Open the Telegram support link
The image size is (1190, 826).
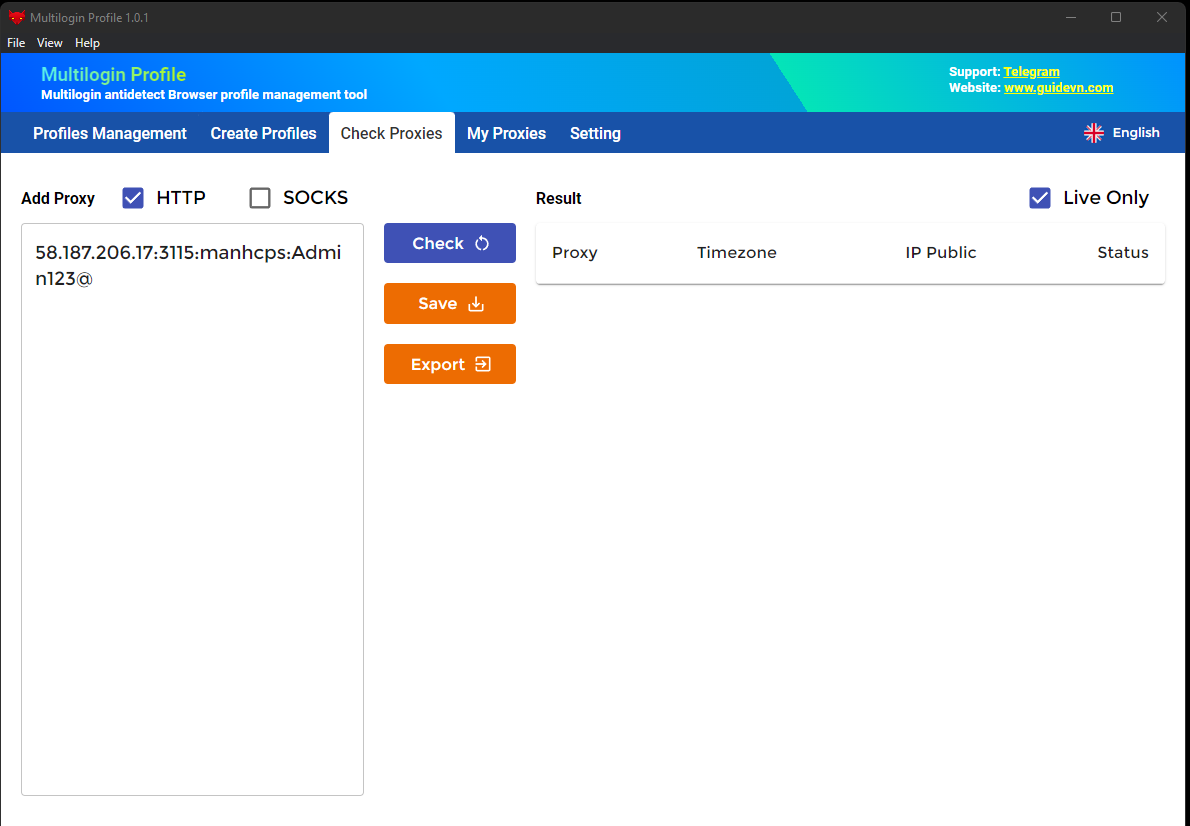1031,71
